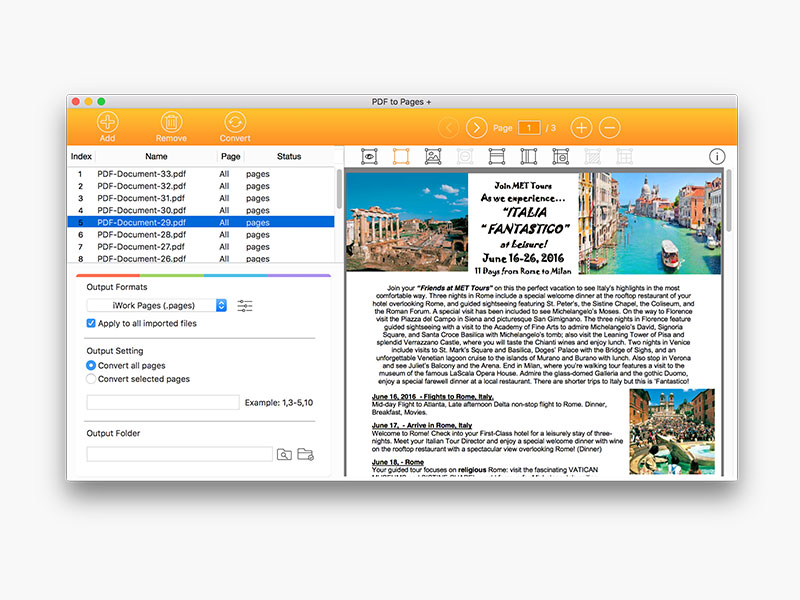
Task: Click the Add files icon
Action: tap(107, 122)
